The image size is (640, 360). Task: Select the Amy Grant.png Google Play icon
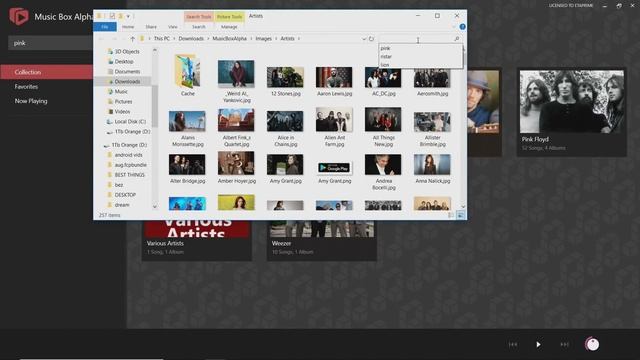pos(334,167)
